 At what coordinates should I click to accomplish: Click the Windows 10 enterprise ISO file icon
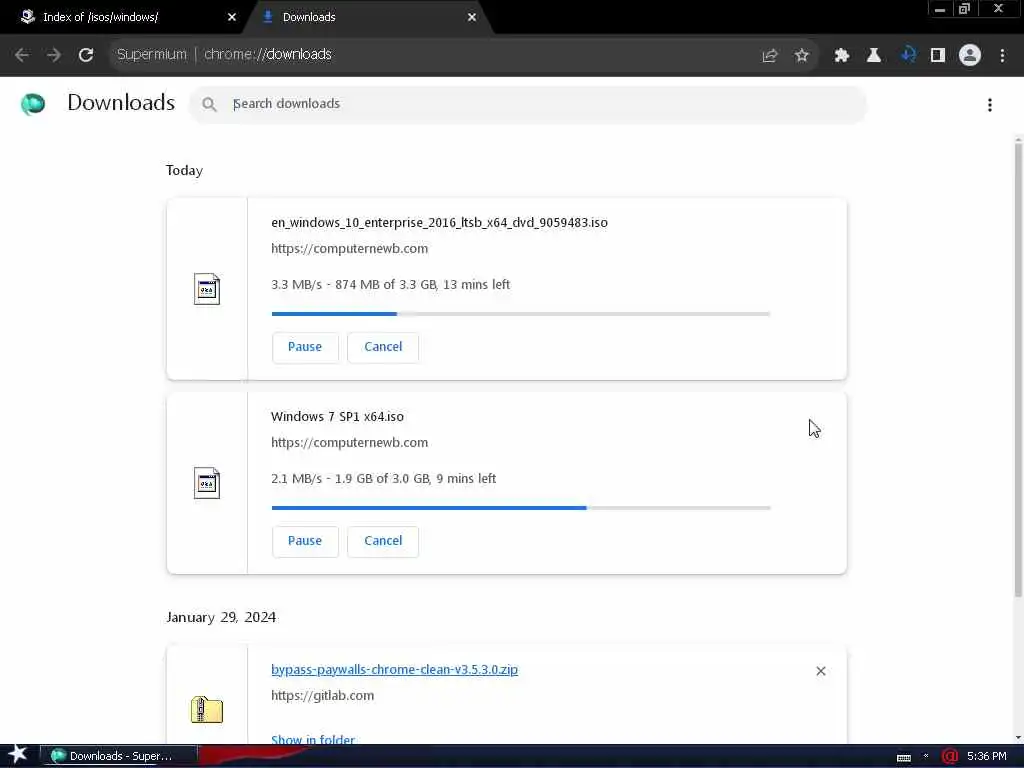tap(207, 289)
